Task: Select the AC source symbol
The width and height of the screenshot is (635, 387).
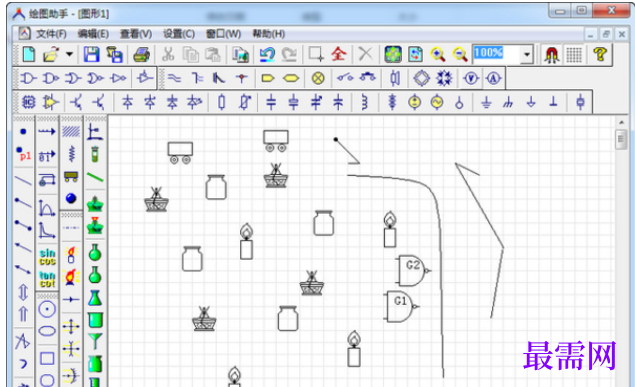Action: [437, 102]
